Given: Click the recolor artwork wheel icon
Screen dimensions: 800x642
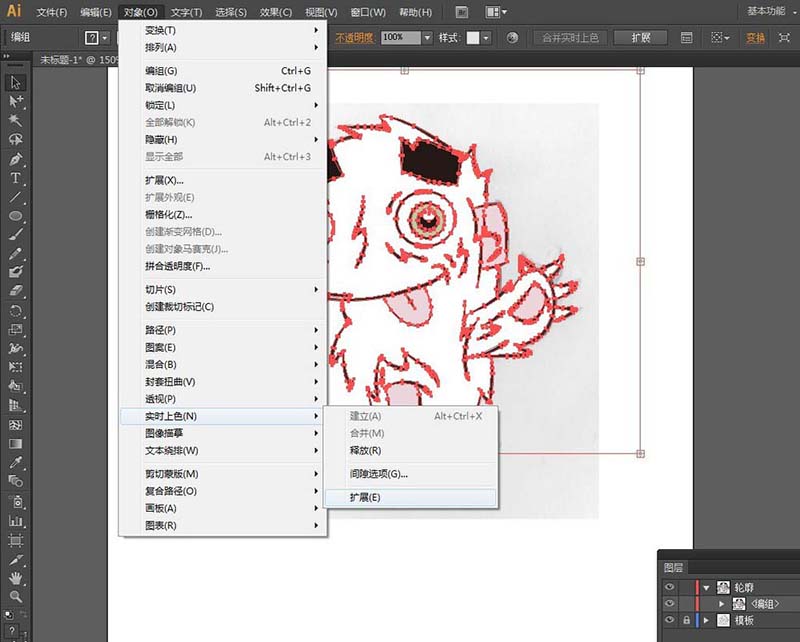Looking at the screenshot, I should pos(512,38).
